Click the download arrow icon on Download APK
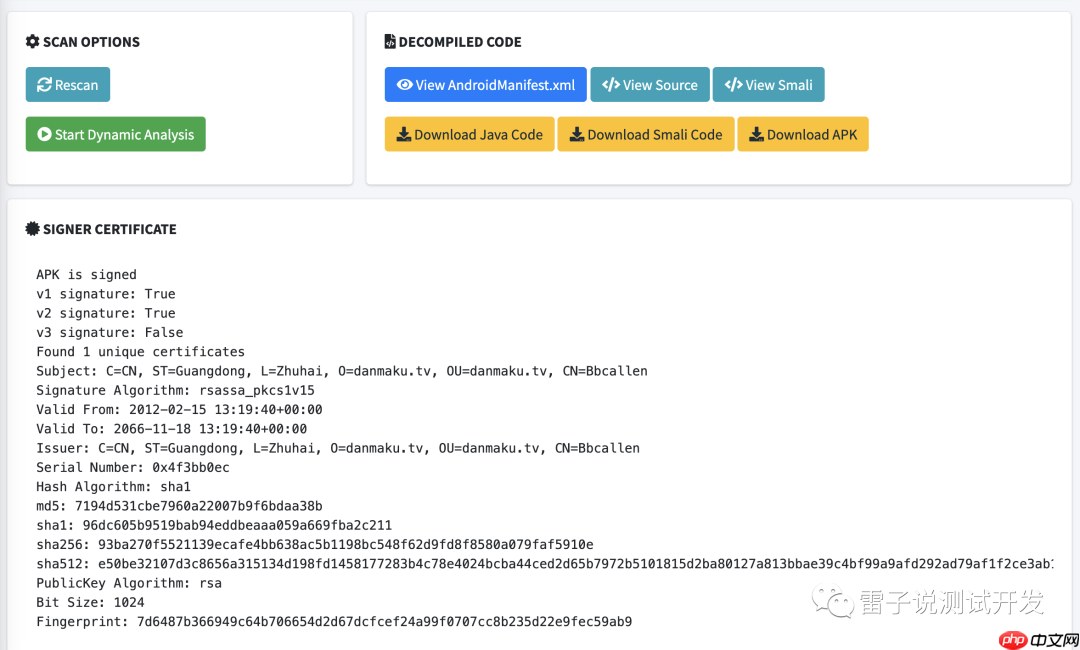Image resolution: width=1080 pixels, height=650 pixels. [x=756, y=134]
